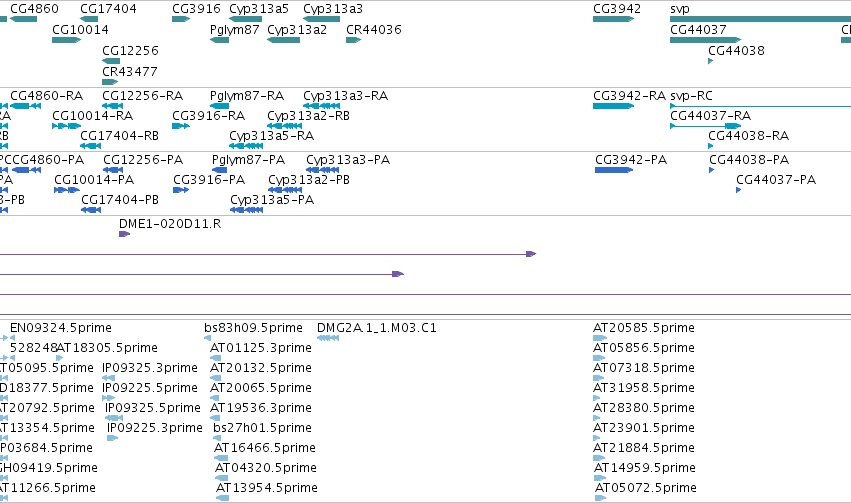Select the AT07318.5prime EST label
851x503 pixels.
[644, 368]
